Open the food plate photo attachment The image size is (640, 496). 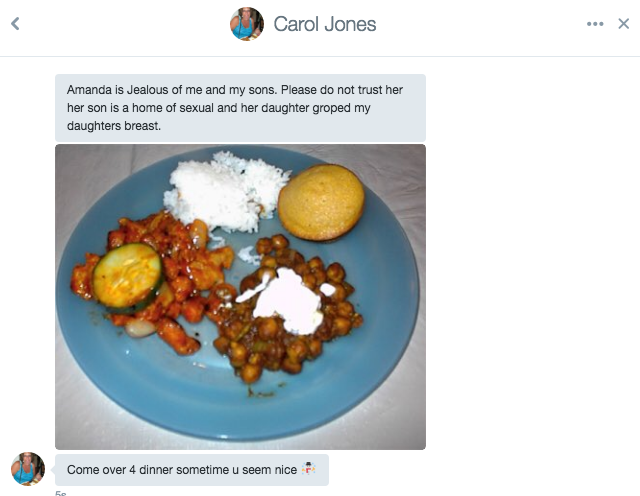[x=240, y=297]
